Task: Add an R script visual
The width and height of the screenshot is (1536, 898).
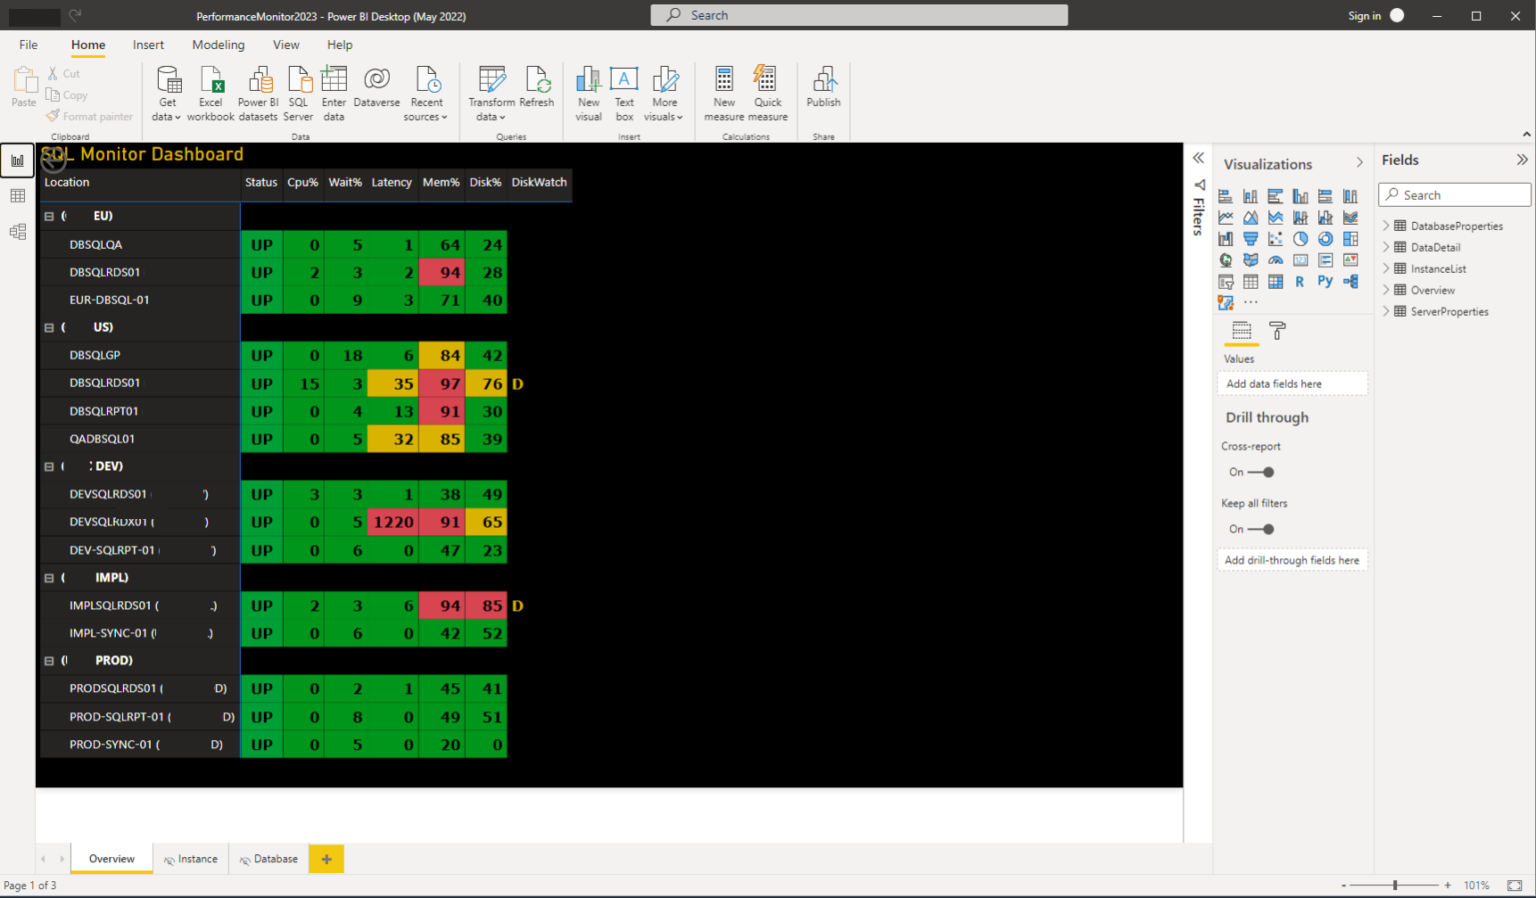Action: coord(1300,281)
